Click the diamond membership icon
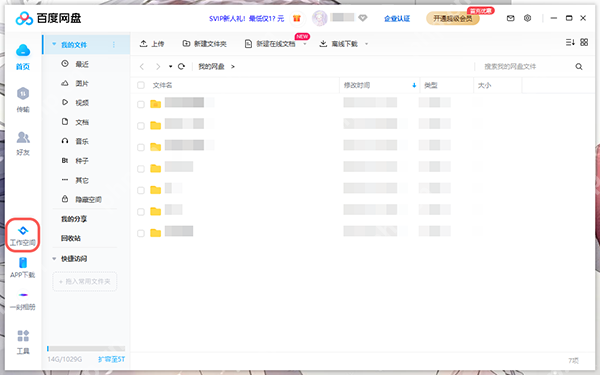 (x=362, y=18)
